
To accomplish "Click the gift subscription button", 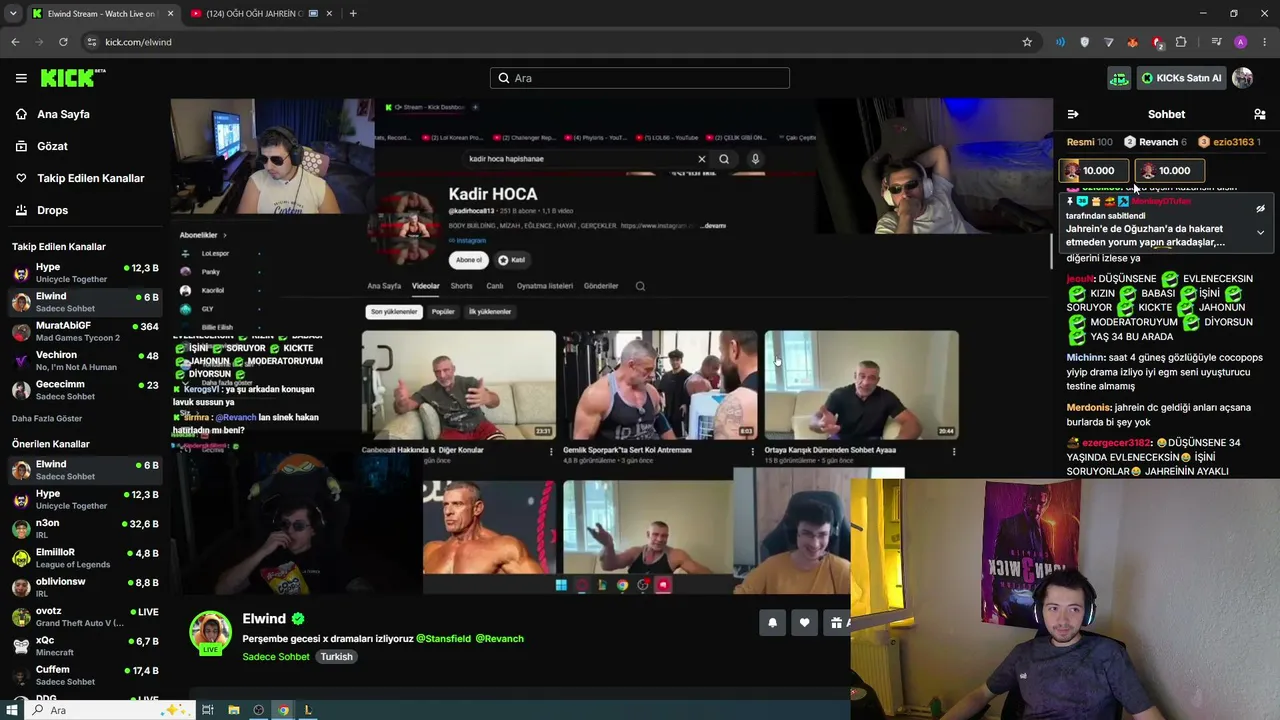I will click(838, 623).
